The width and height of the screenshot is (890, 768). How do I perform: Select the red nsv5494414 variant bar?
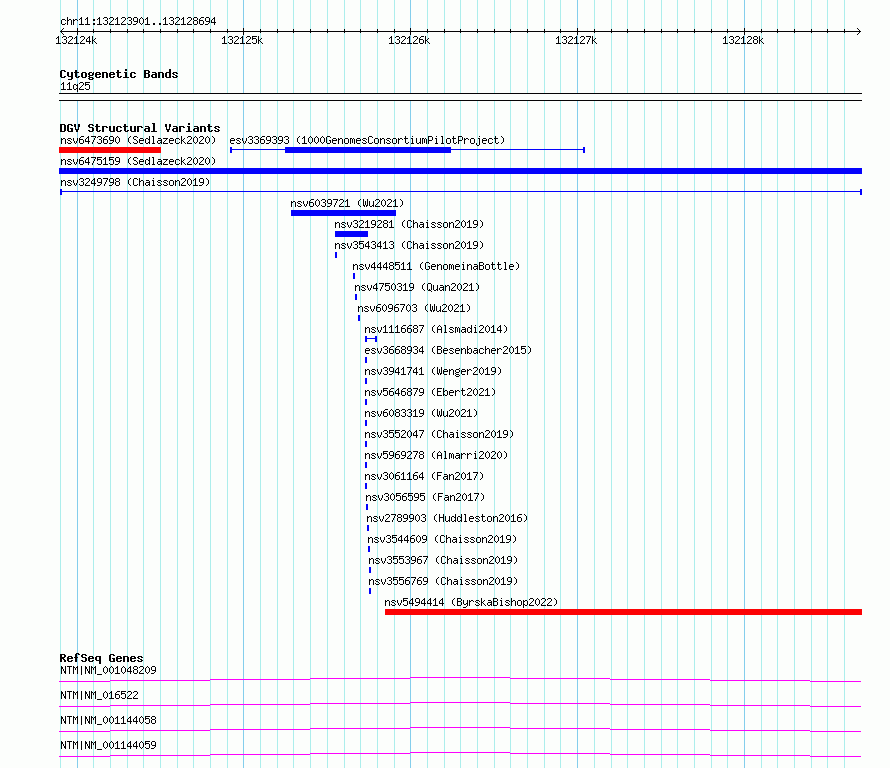(623, 612)
